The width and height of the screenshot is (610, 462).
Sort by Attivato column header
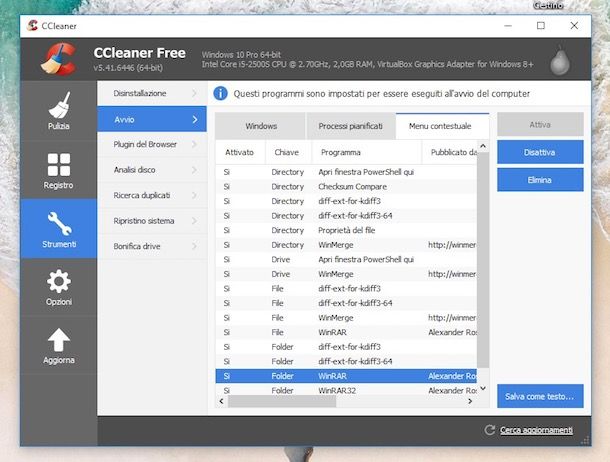coord(240,152)
